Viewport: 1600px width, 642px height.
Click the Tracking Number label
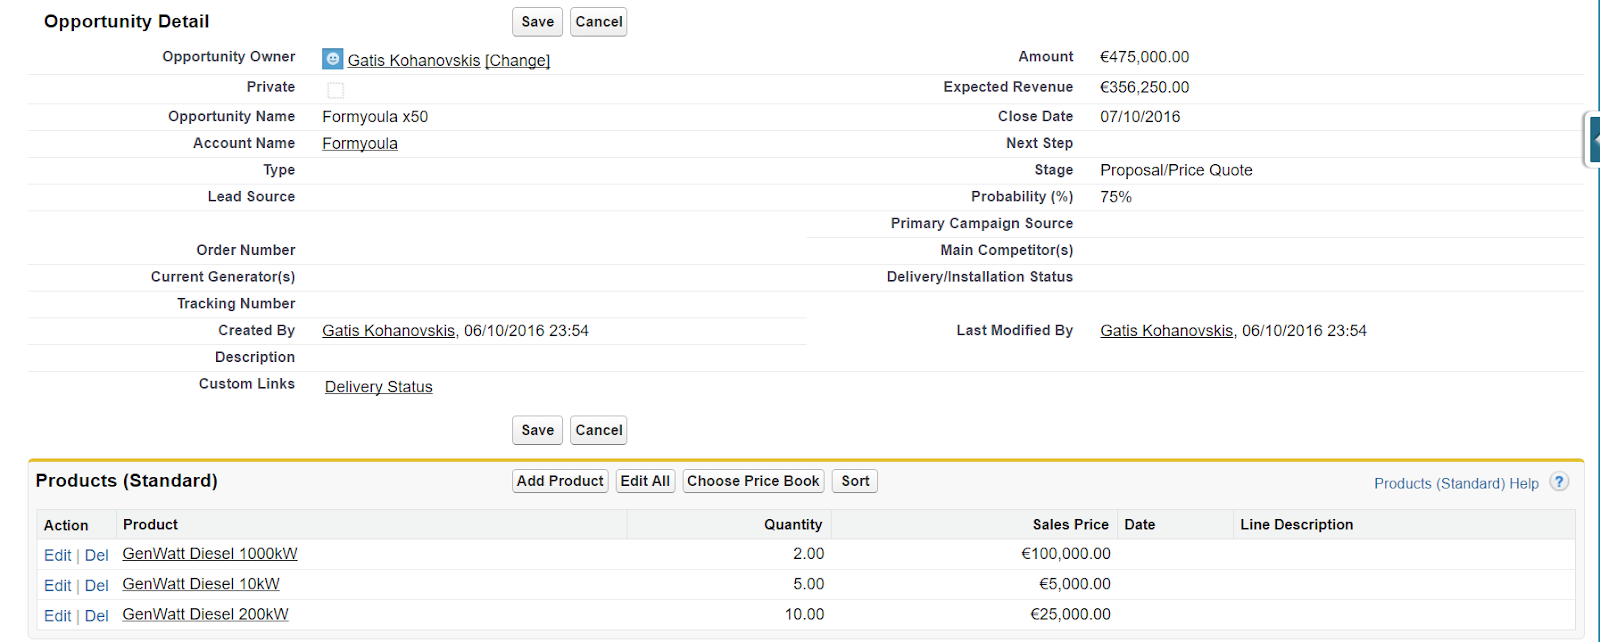[236, 304]
